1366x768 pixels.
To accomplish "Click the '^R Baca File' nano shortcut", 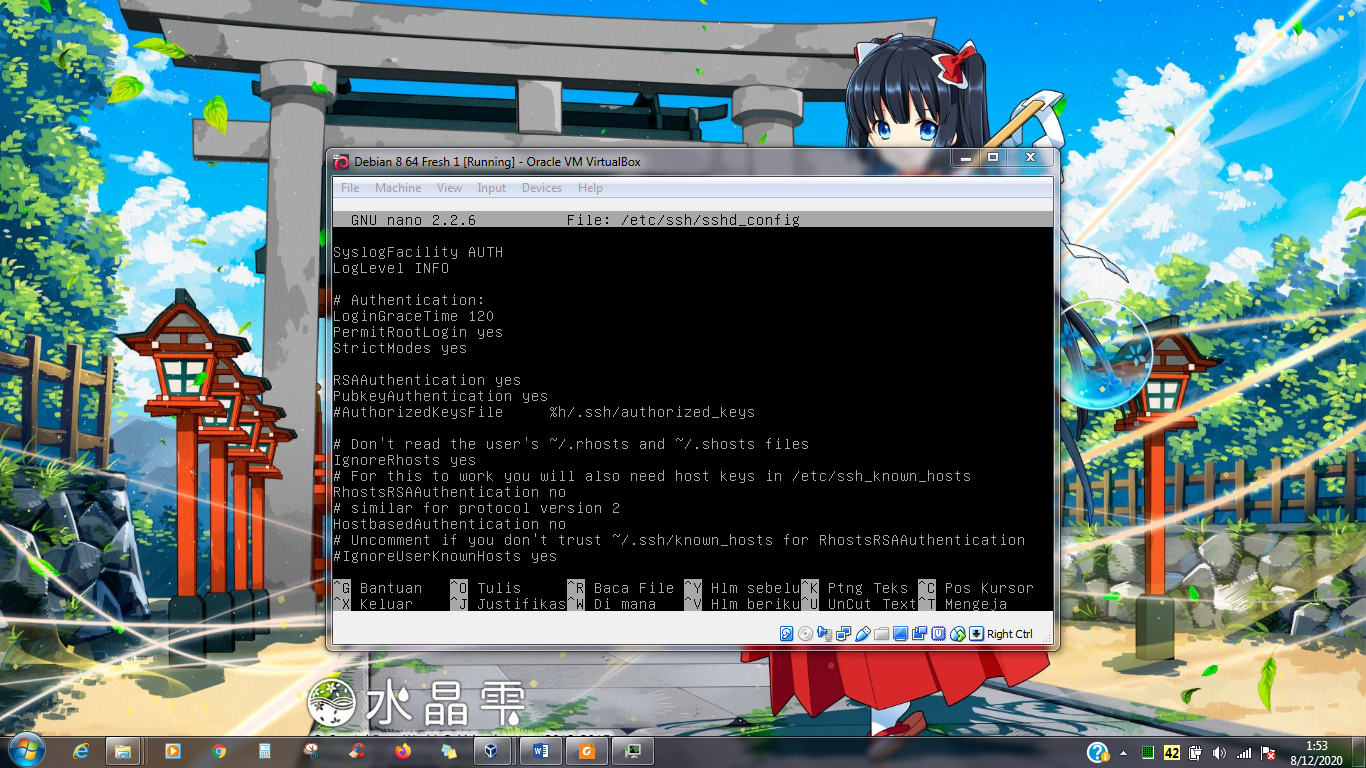I will (x=620, y=588).
